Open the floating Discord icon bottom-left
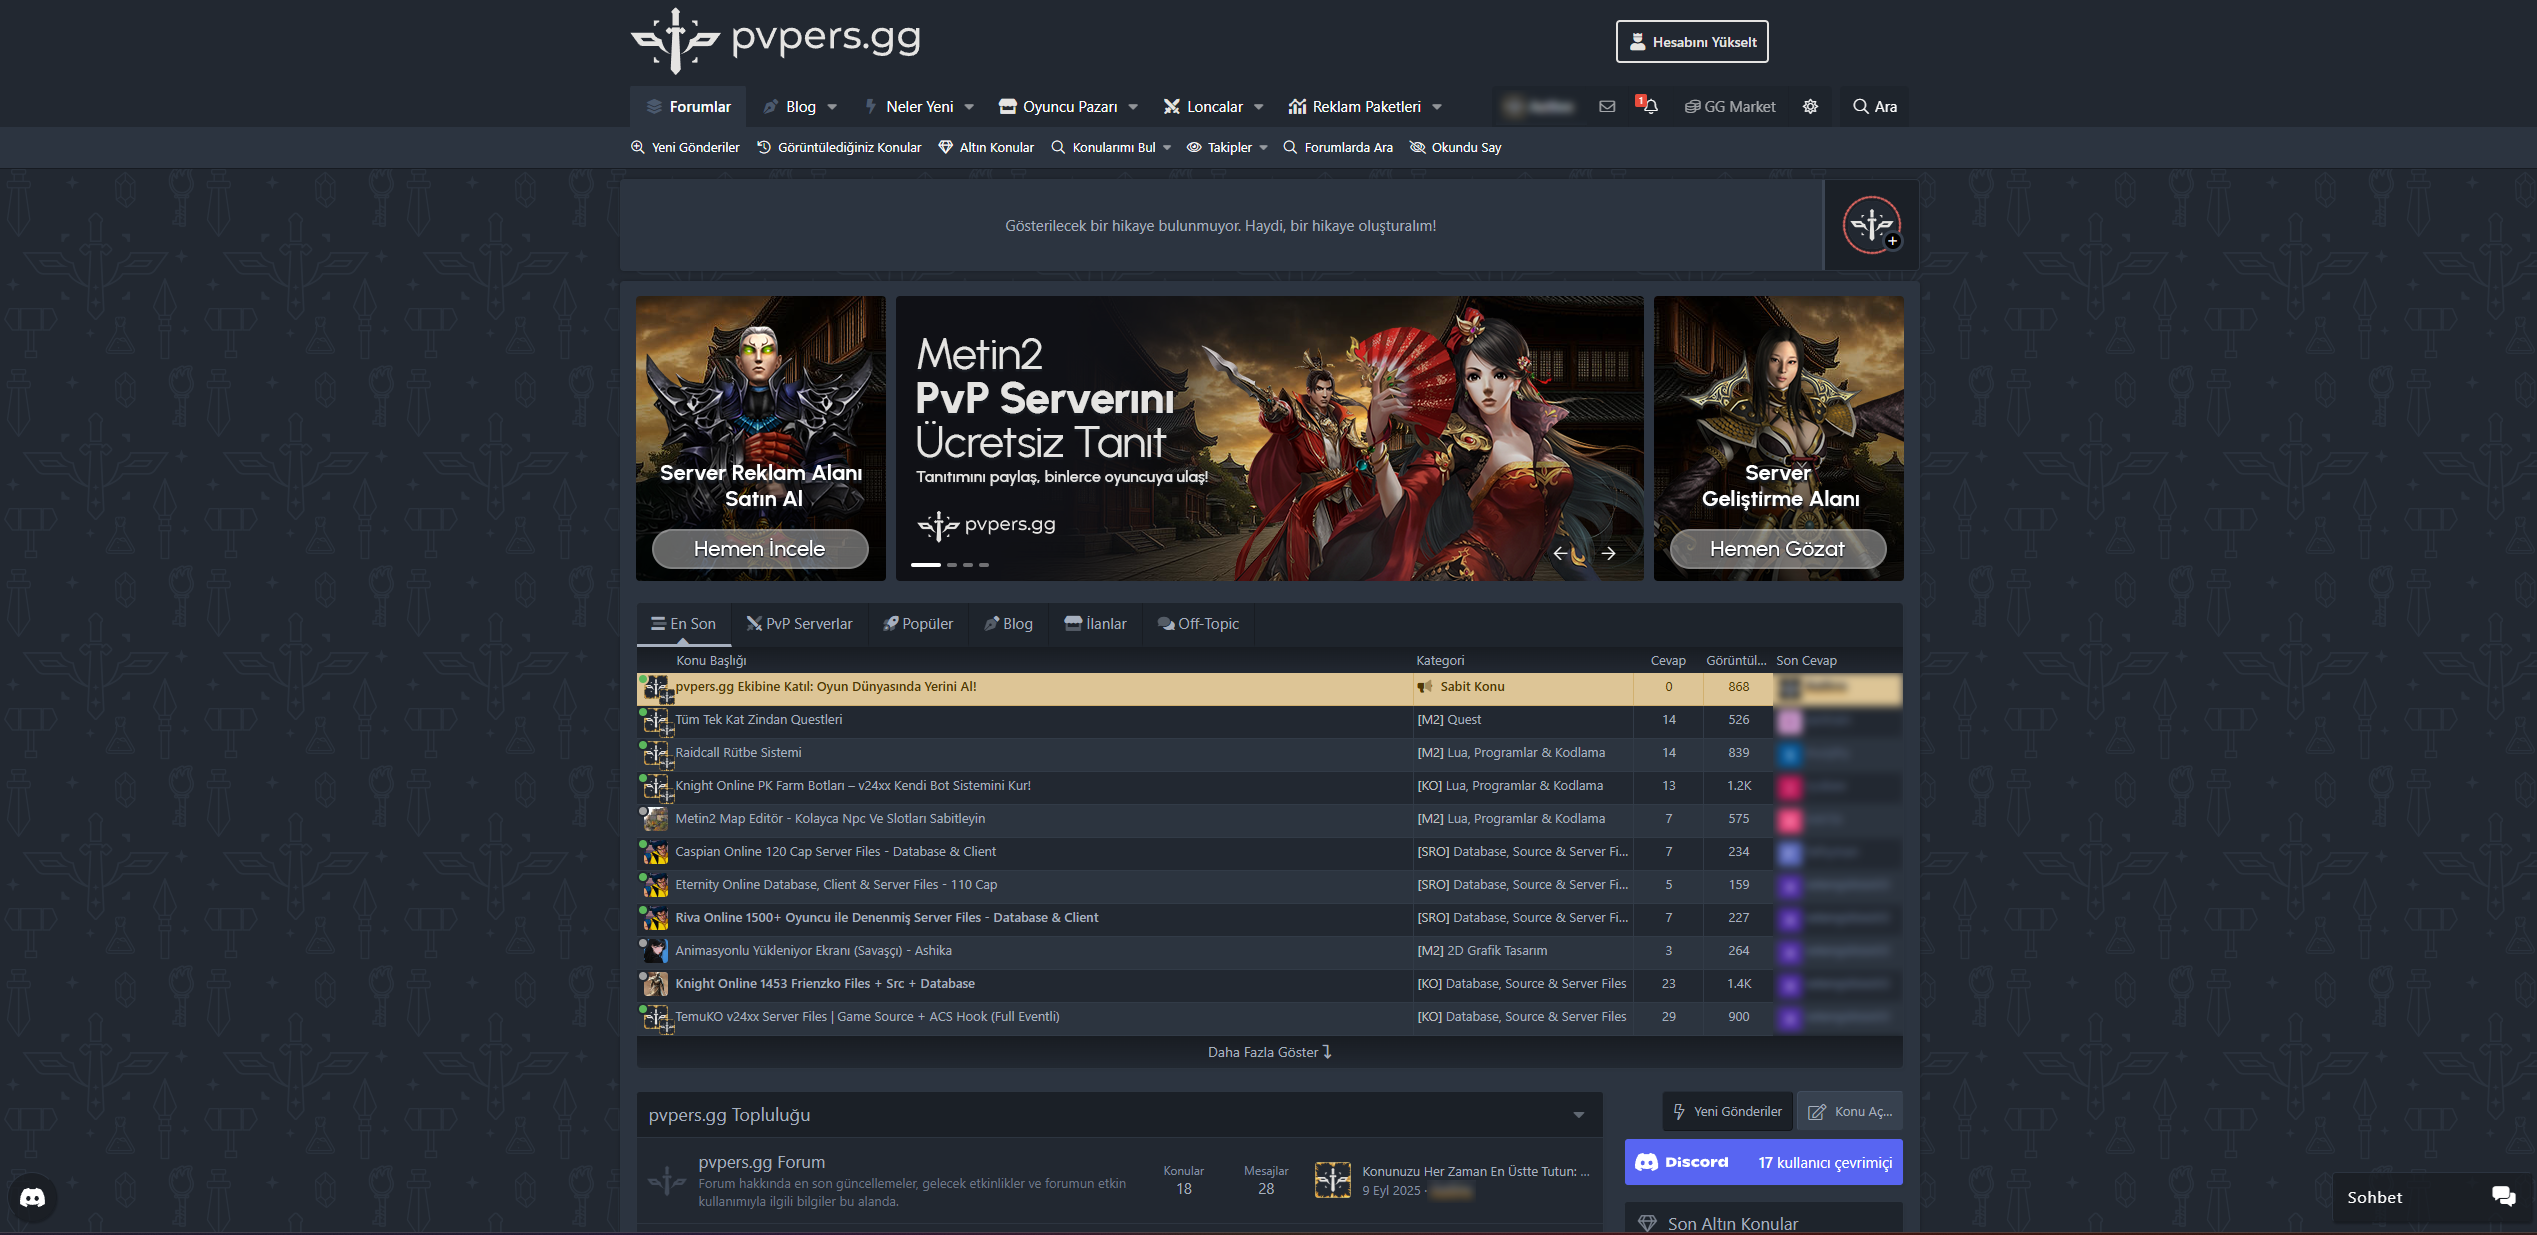Screen dimensions: 2537x1235 point(33,1198)
